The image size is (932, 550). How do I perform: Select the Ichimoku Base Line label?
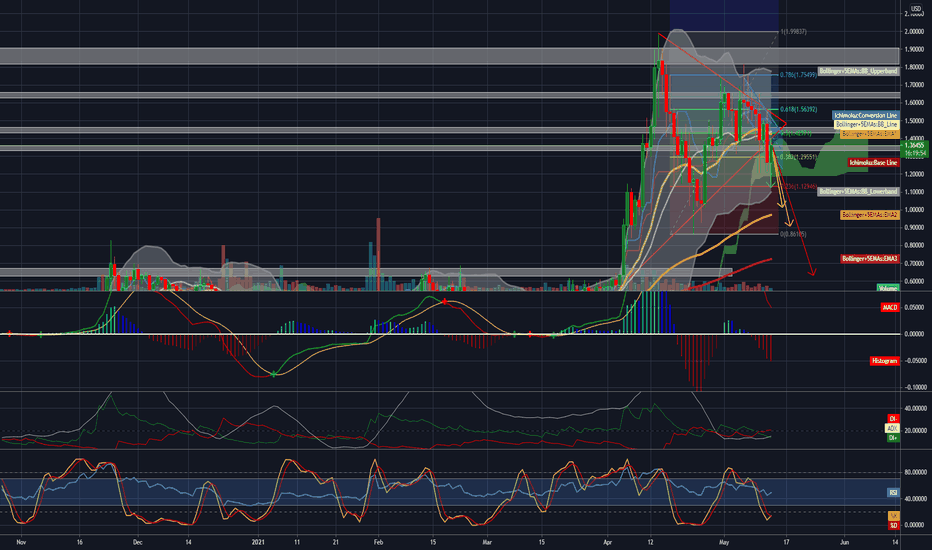[873, 162]
